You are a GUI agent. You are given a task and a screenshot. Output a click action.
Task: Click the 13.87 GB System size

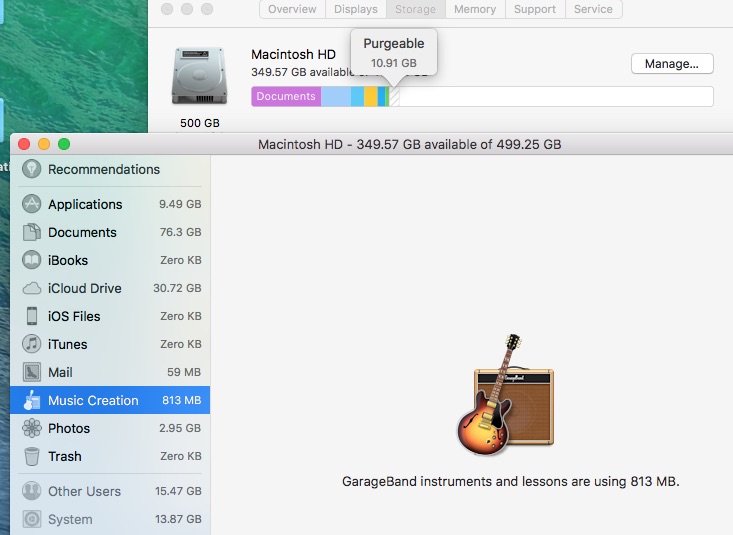click(178, 520)
